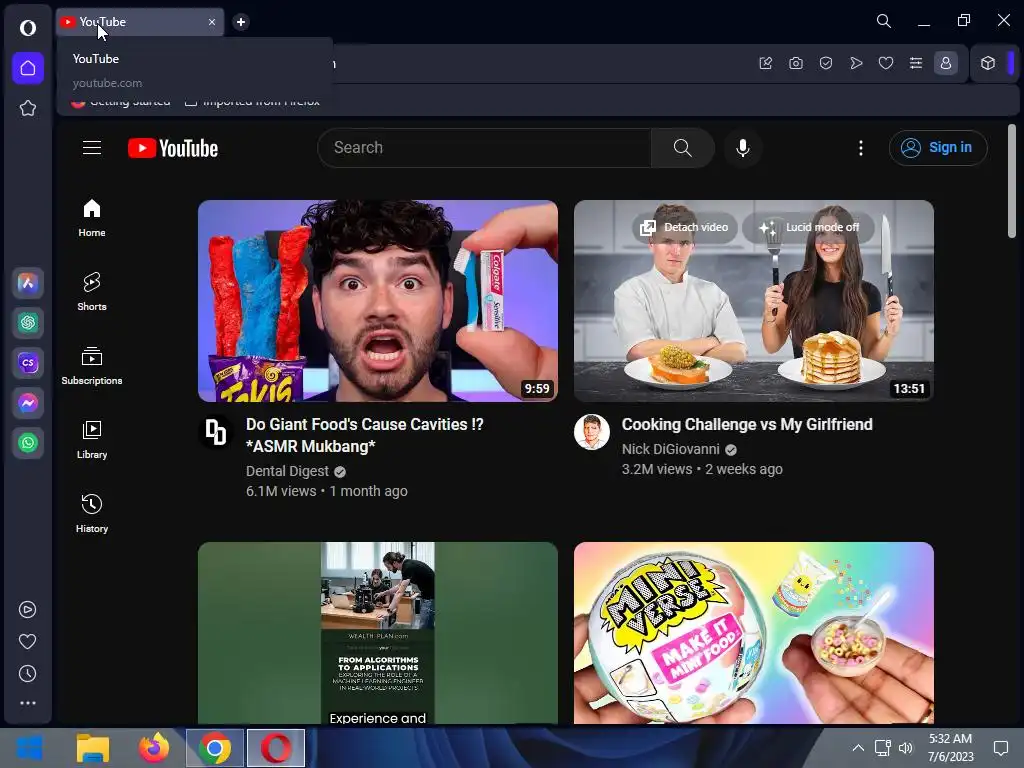Select the YouTube browser tab

click(140, 22)
